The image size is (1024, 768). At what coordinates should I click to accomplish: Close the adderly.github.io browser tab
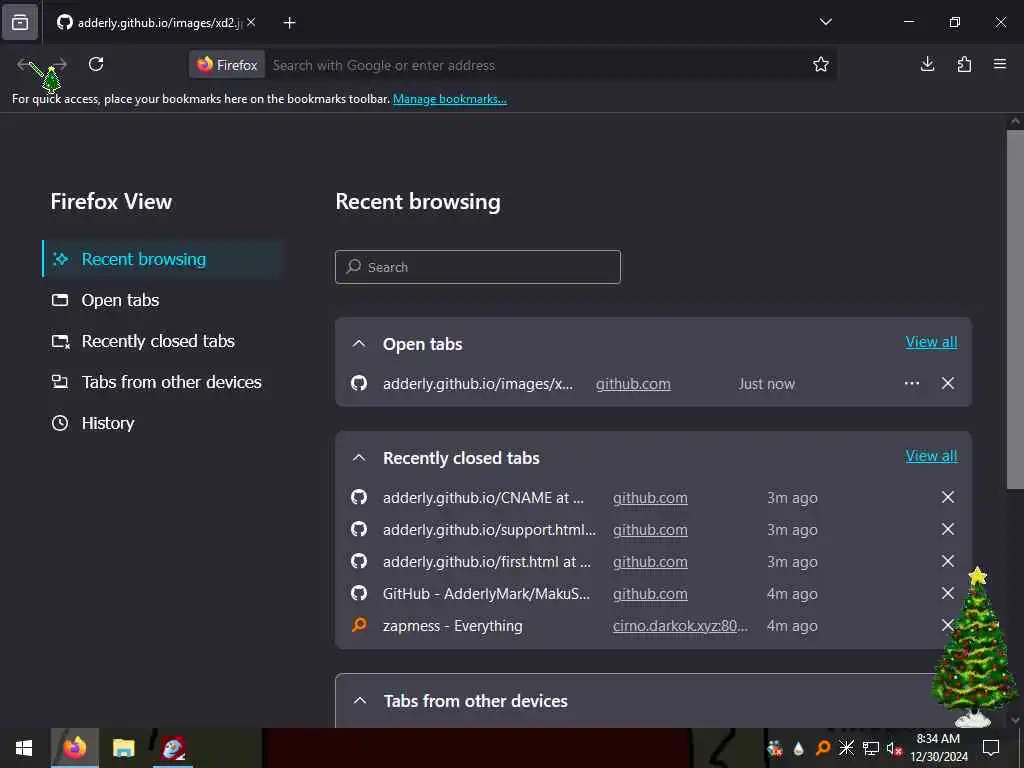[x=251, y=22]
